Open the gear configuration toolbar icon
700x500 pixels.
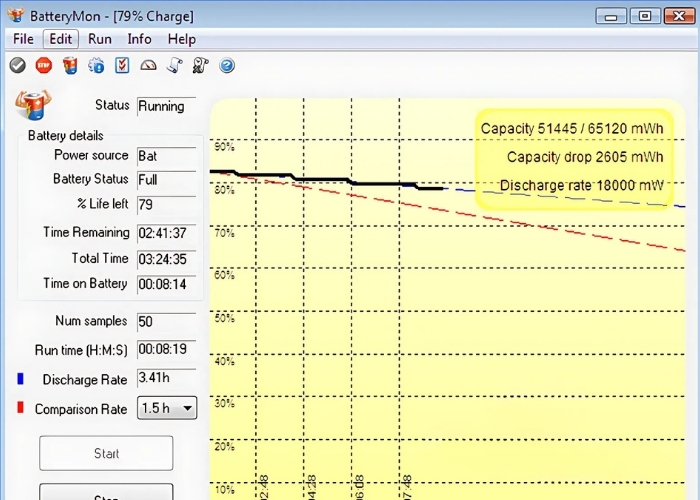point(96,66)
